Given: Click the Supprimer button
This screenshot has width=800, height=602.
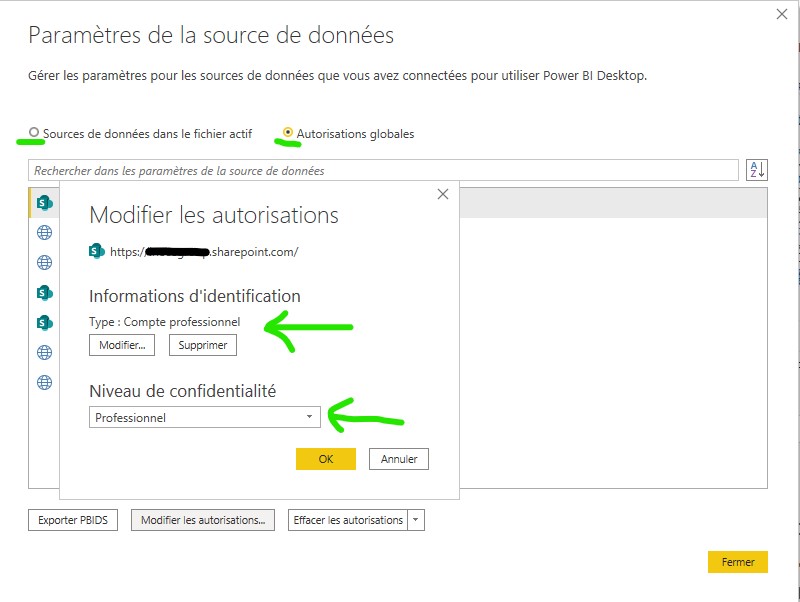Looking at the screenshot, I should click(203, 345).
